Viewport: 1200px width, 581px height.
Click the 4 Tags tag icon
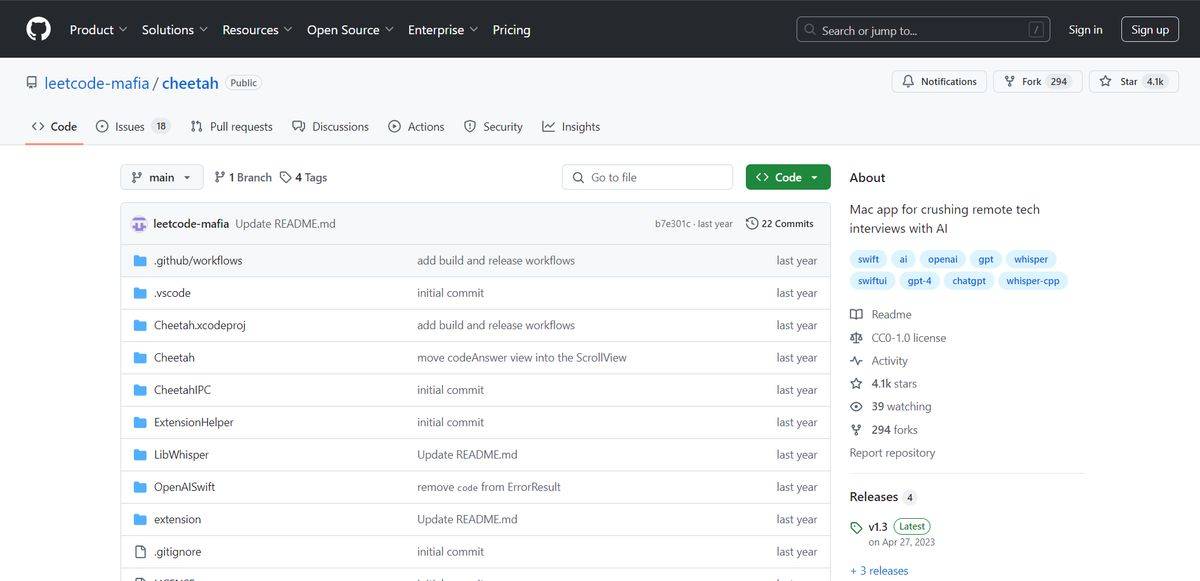pyautogui.click(x=286, y=178)
